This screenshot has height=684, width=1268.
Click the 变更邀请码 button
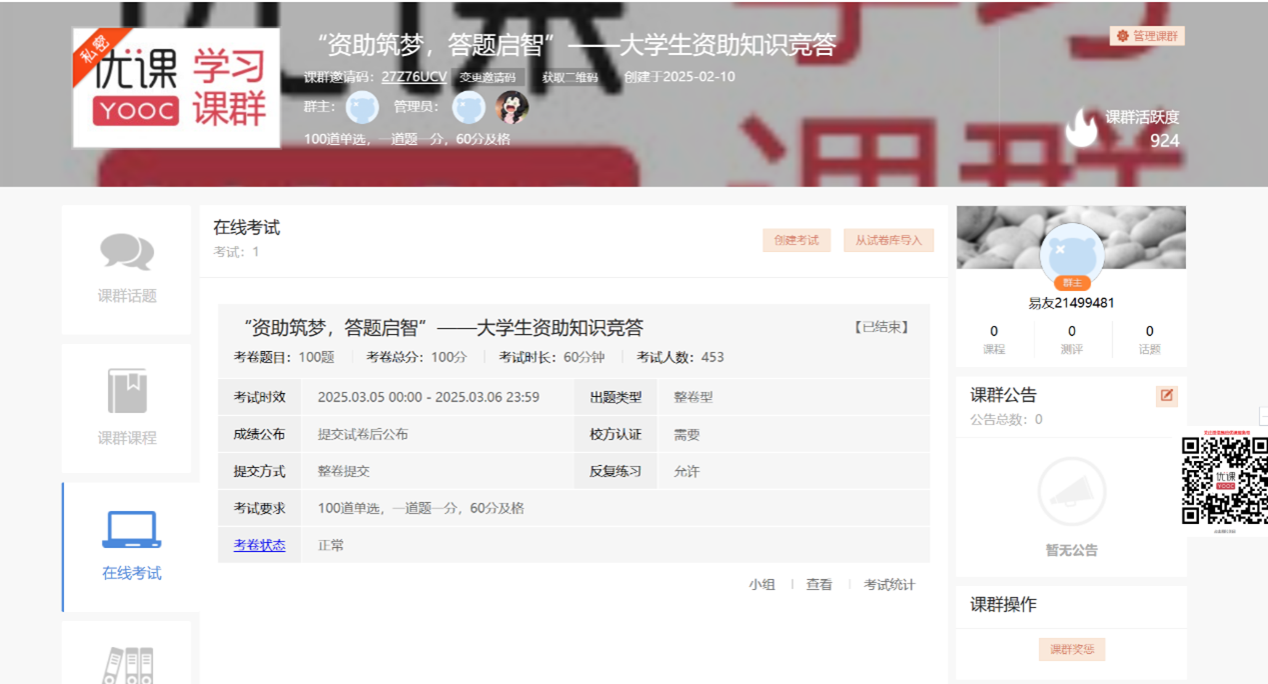coord(488,77)
